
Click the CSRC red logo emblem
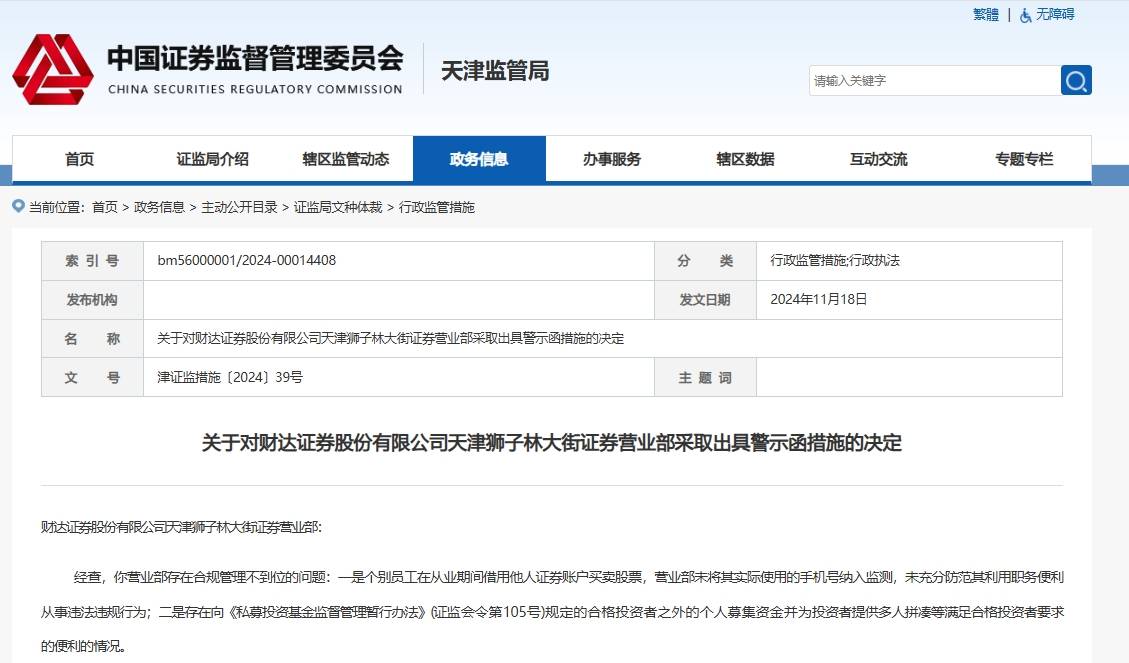click(53, 69)
